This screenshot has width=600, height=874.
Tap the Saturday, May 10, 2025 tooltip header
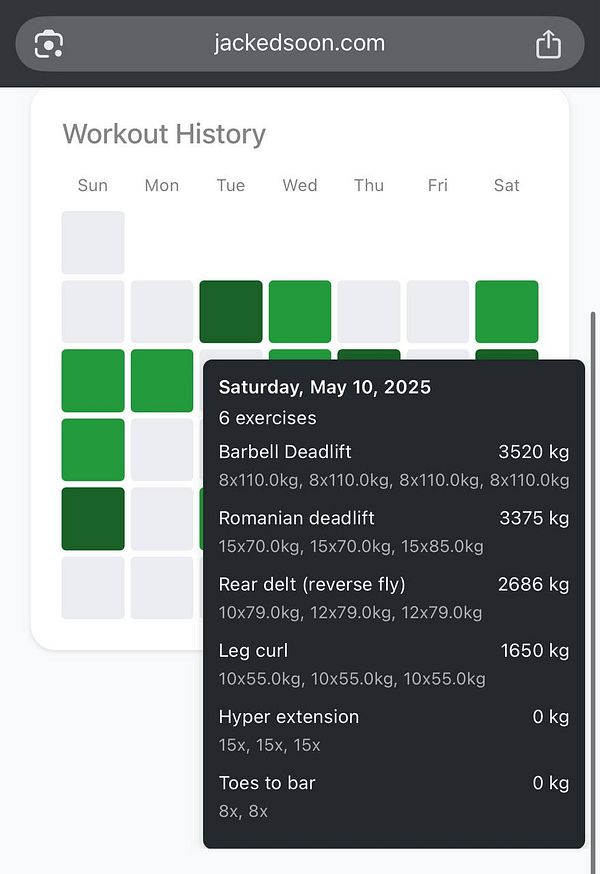[x=325, y=387]
